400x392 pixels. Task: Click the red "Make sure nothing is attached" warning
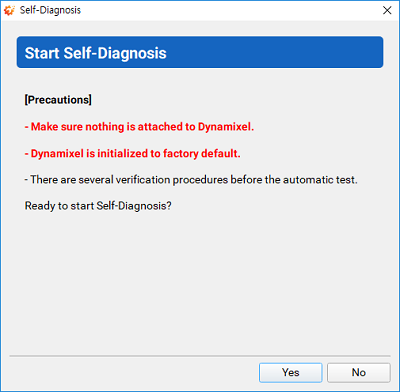click(139, 127)
